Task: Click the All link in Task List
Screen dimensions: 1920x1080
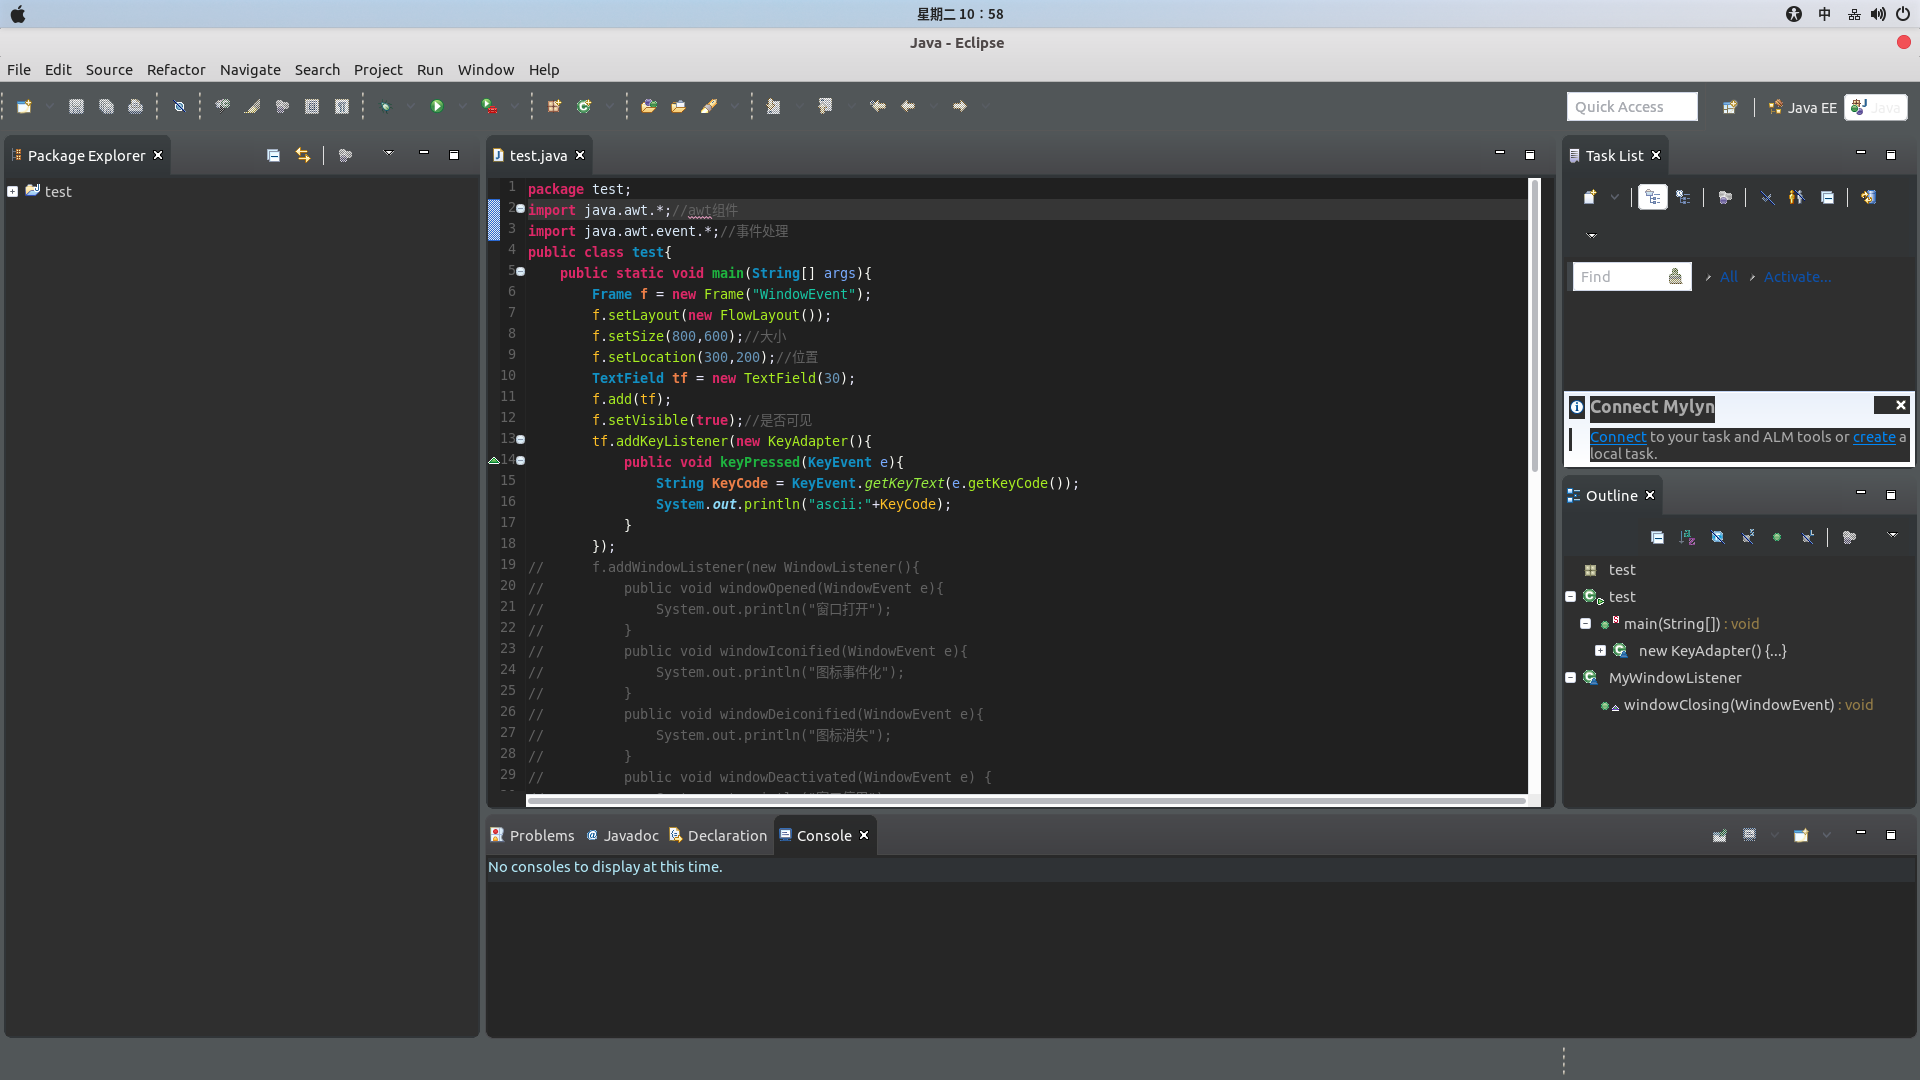Action: 1729,277
